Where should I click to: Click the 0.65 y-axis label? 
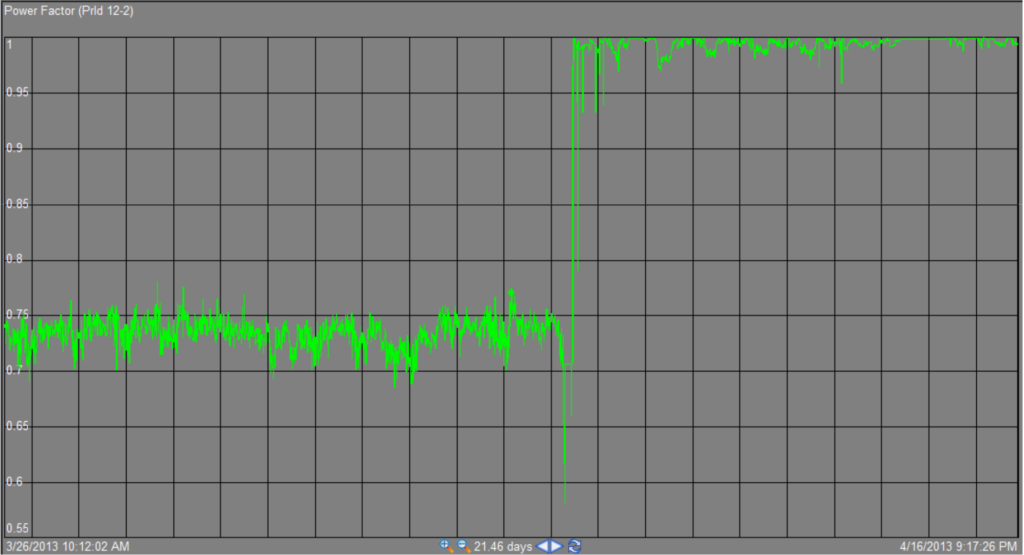[16, 426]
